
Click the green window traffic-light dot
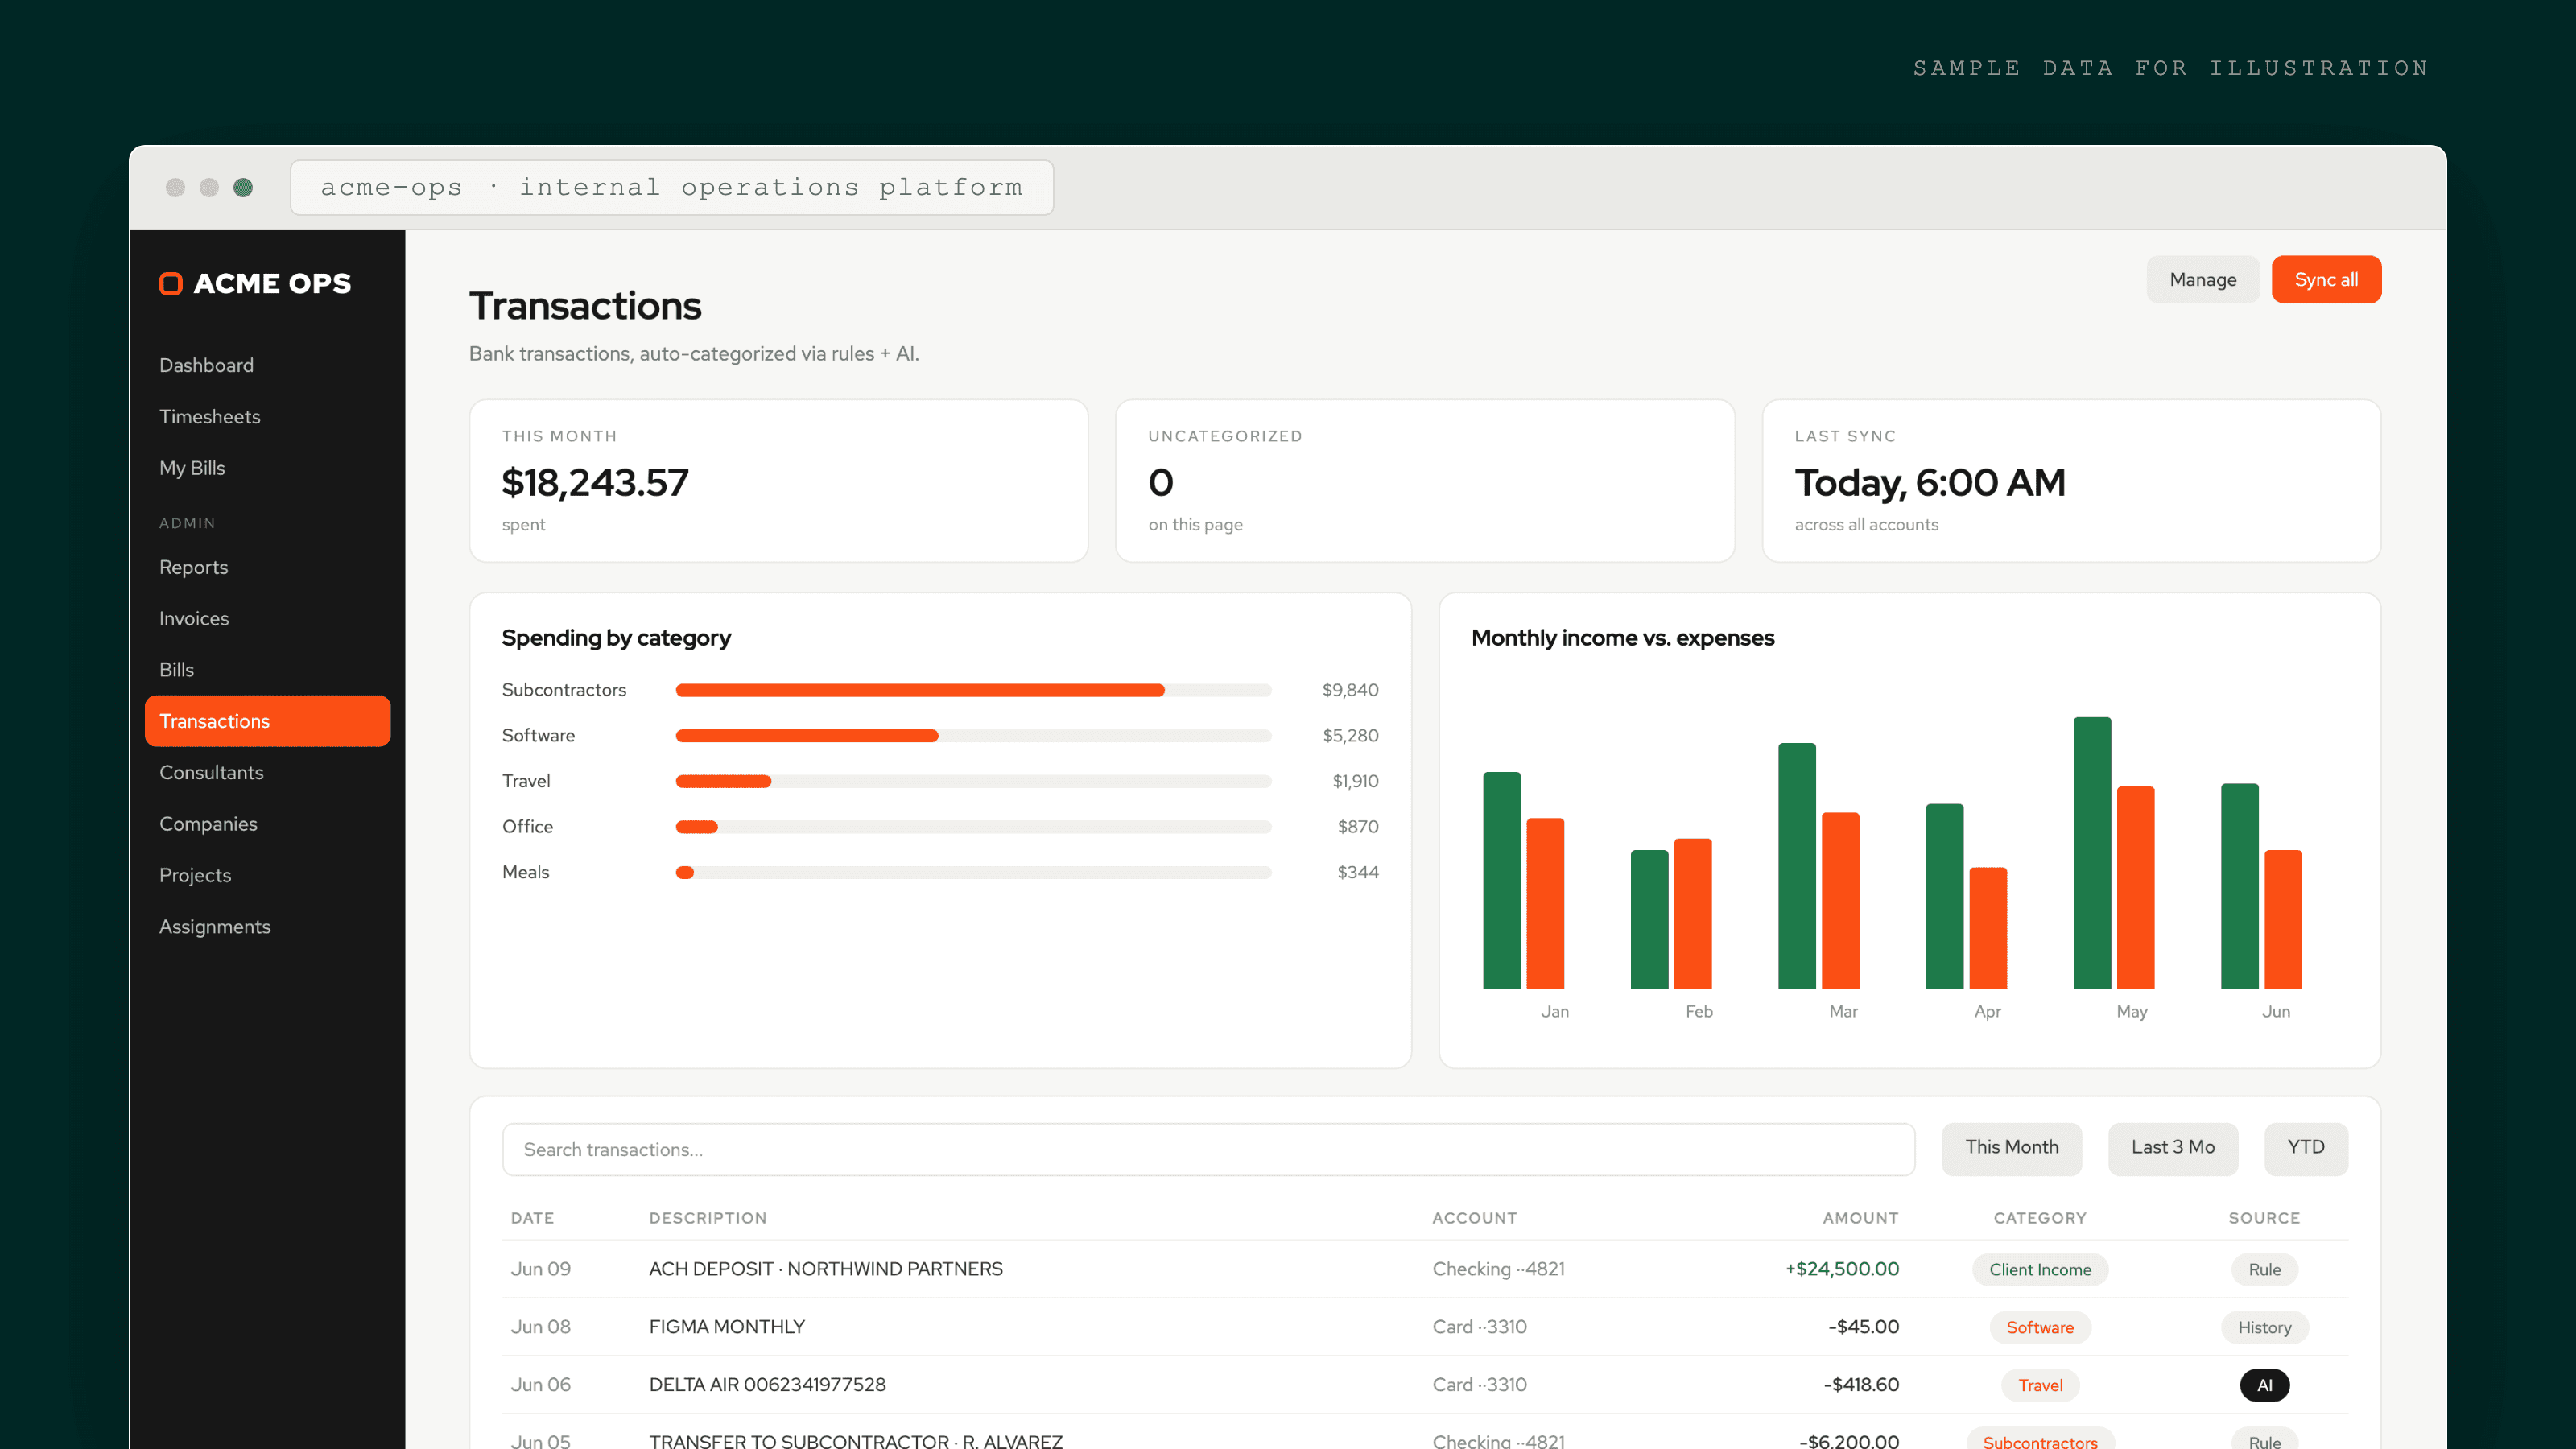[x=243, y=188]
